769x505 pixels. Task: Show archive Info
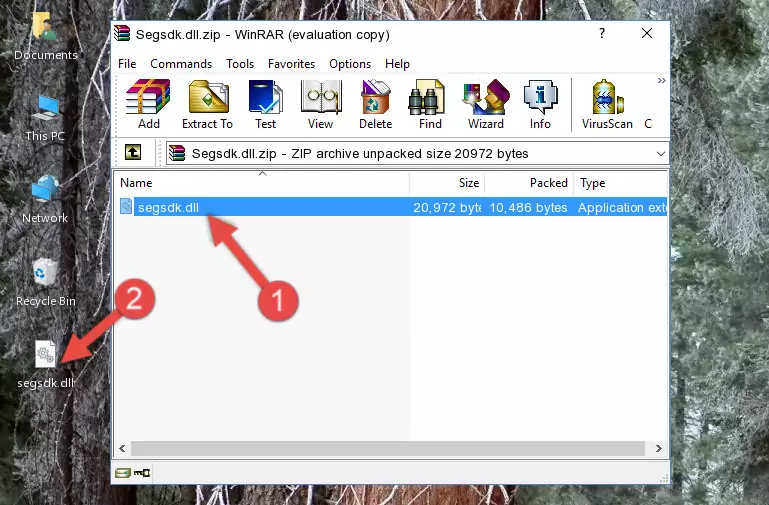pyautogui.click(x=540, y=104)
